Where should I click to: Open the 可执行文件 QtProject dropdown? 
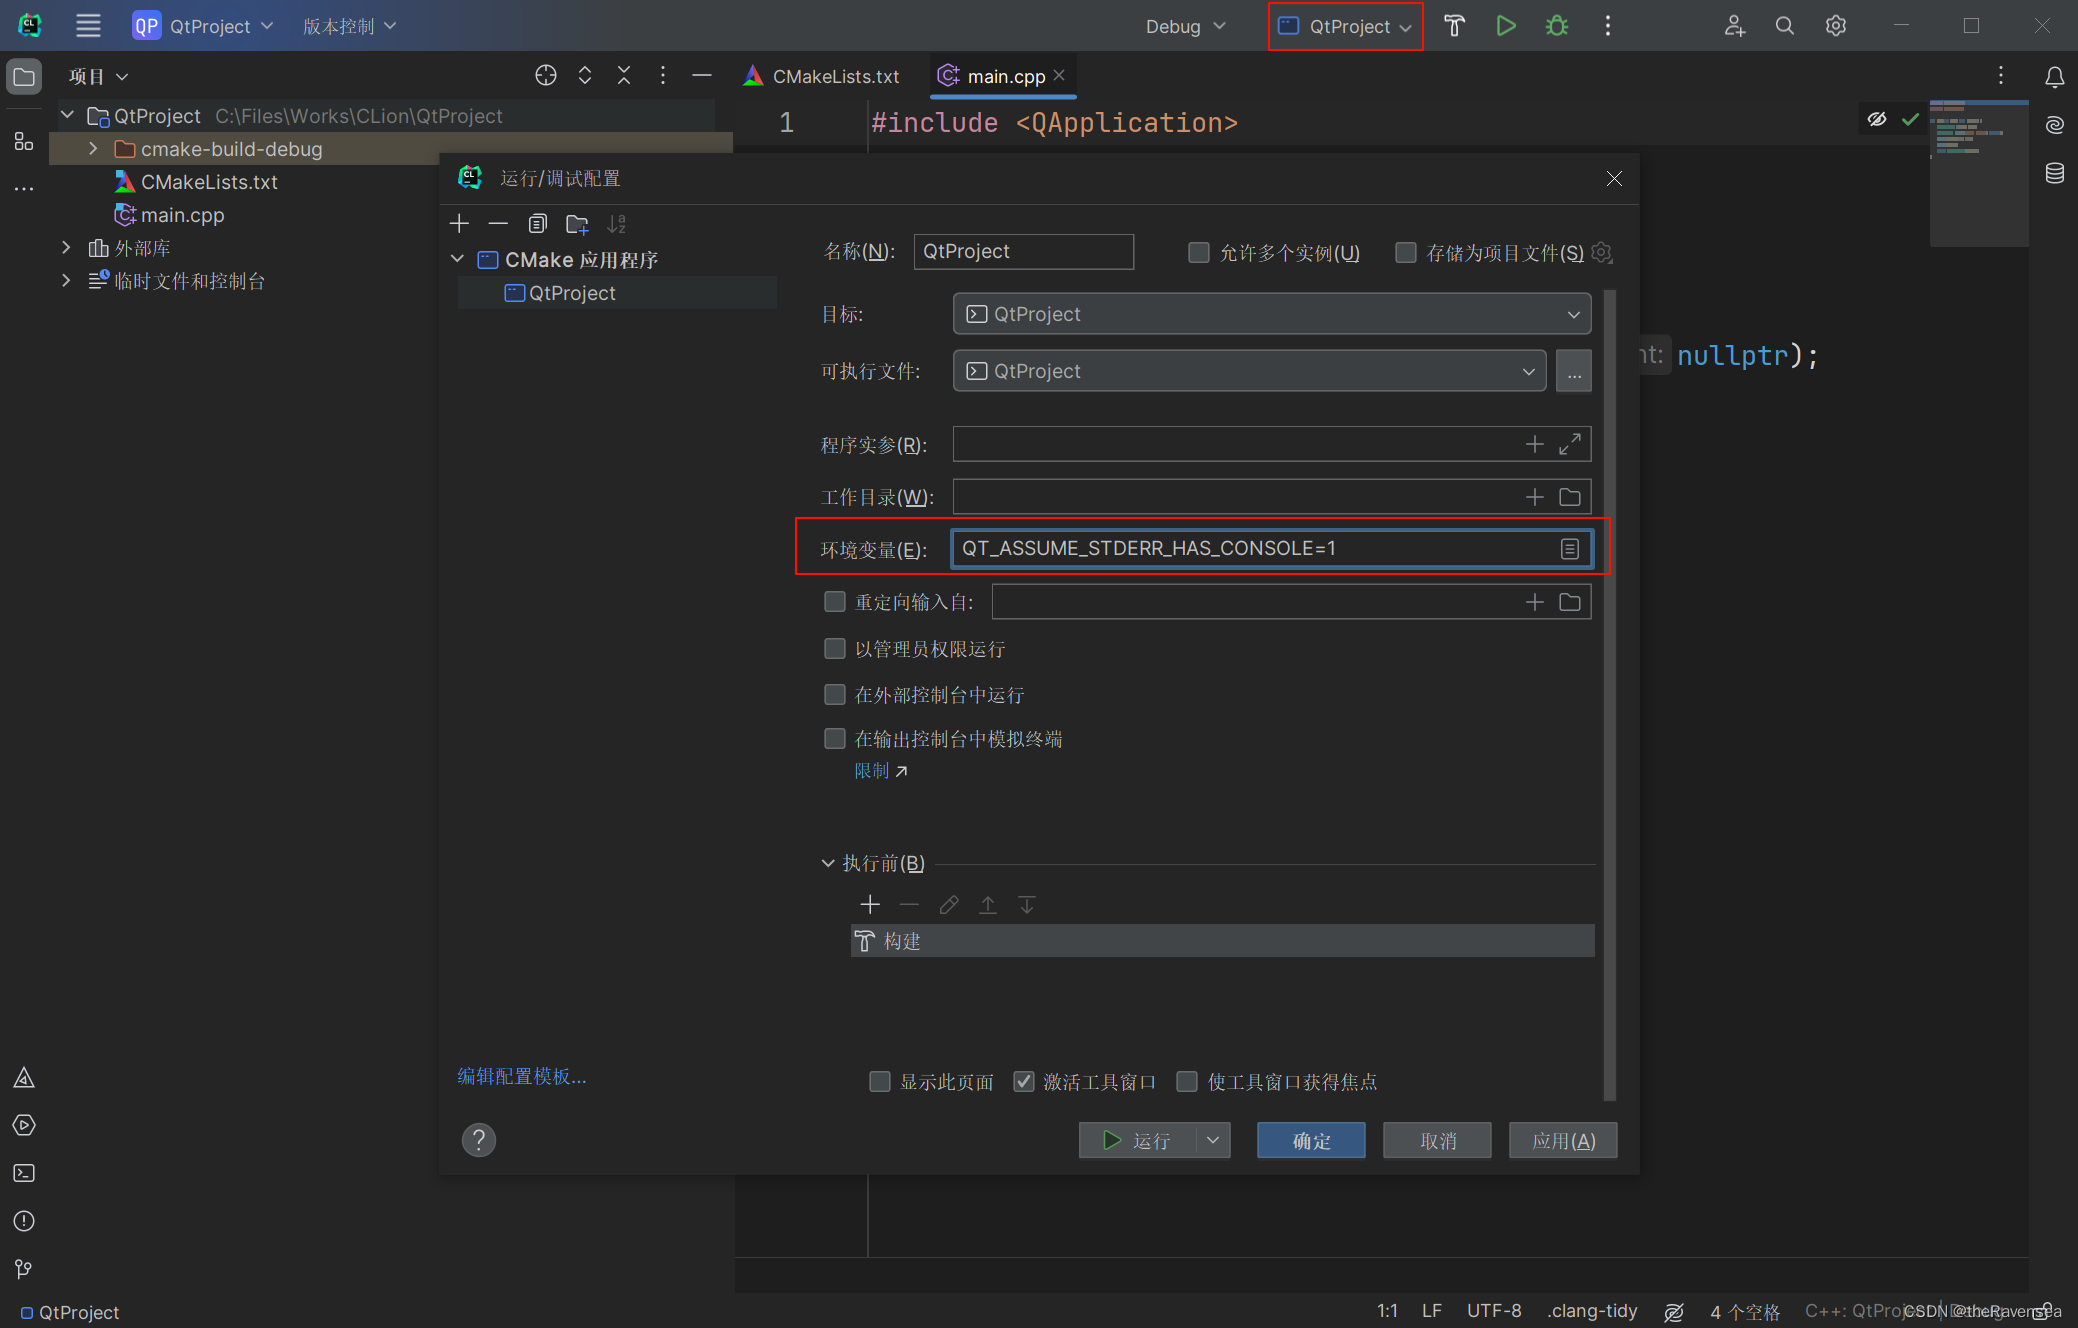tap(1250, 371)
